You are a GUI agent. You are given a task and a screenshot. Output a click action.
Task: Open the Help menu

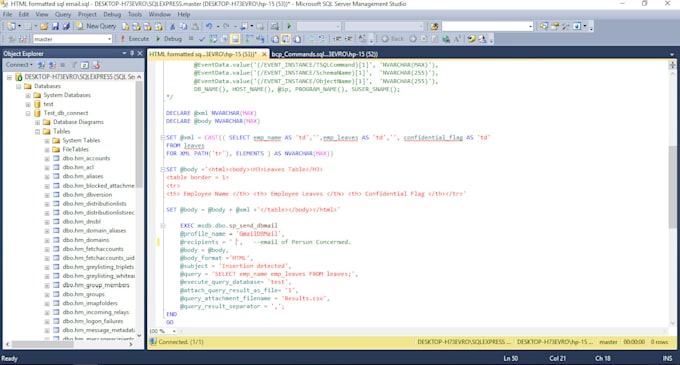pyautogui.click(x=184, y=14)
